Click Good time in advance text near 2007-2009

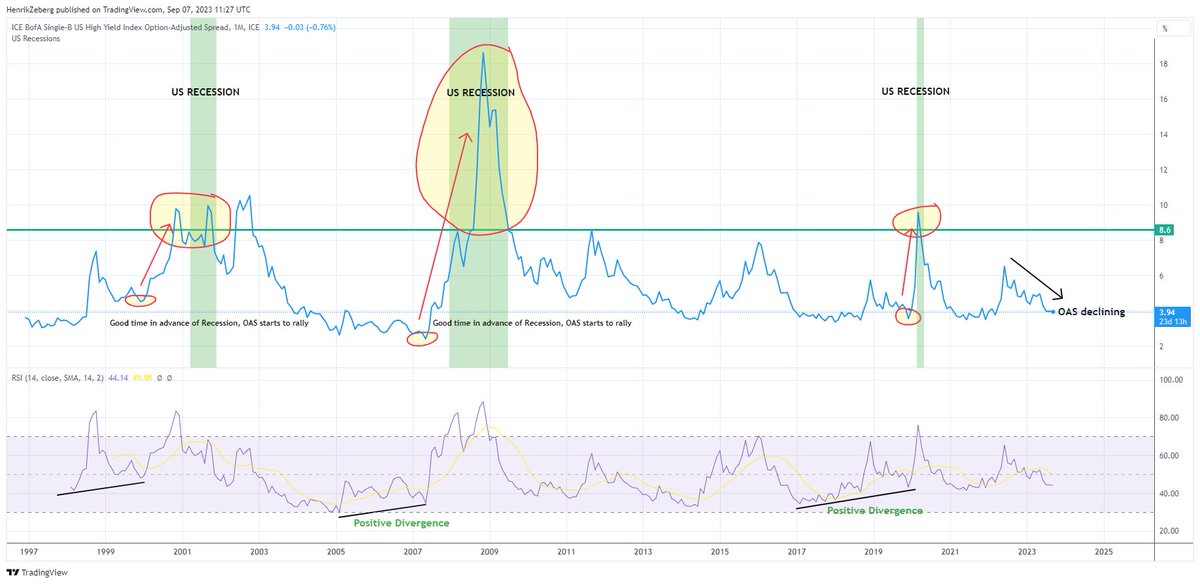click(x=532, y=323)
